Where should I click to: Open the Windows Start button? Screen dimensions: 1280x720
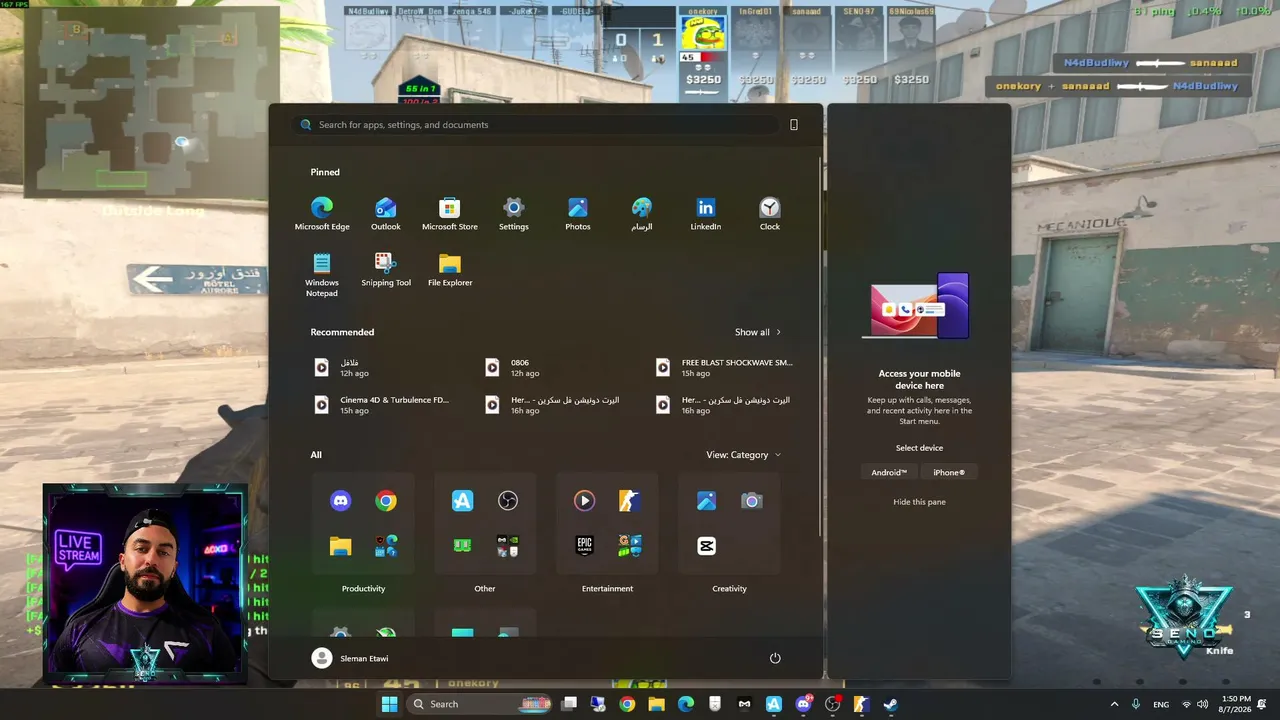pyautogui.click(x=389, y=704)
